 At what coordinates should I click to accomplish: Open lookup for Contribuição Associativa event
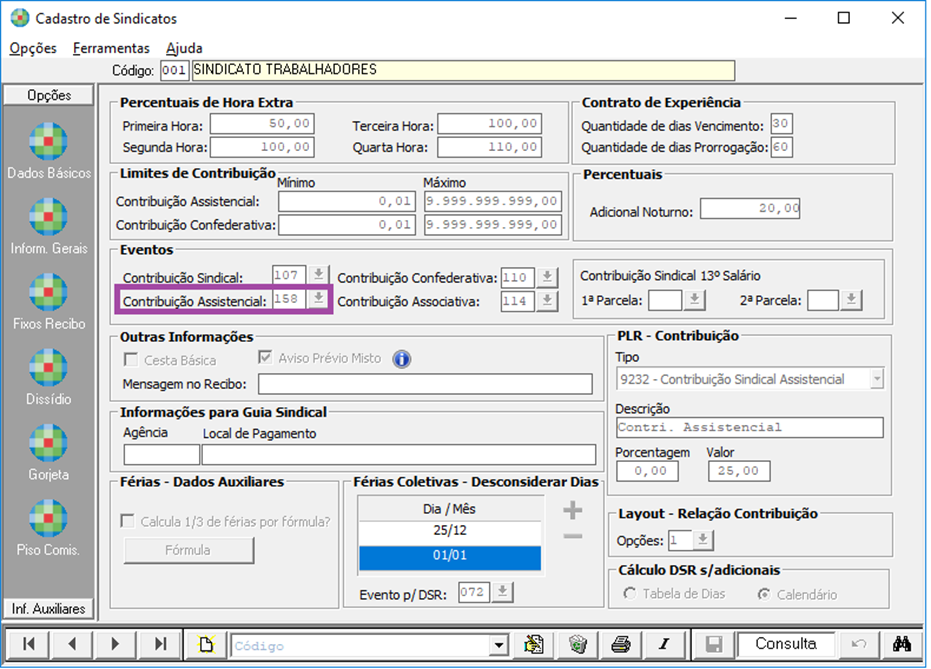(x=547, y=300)
